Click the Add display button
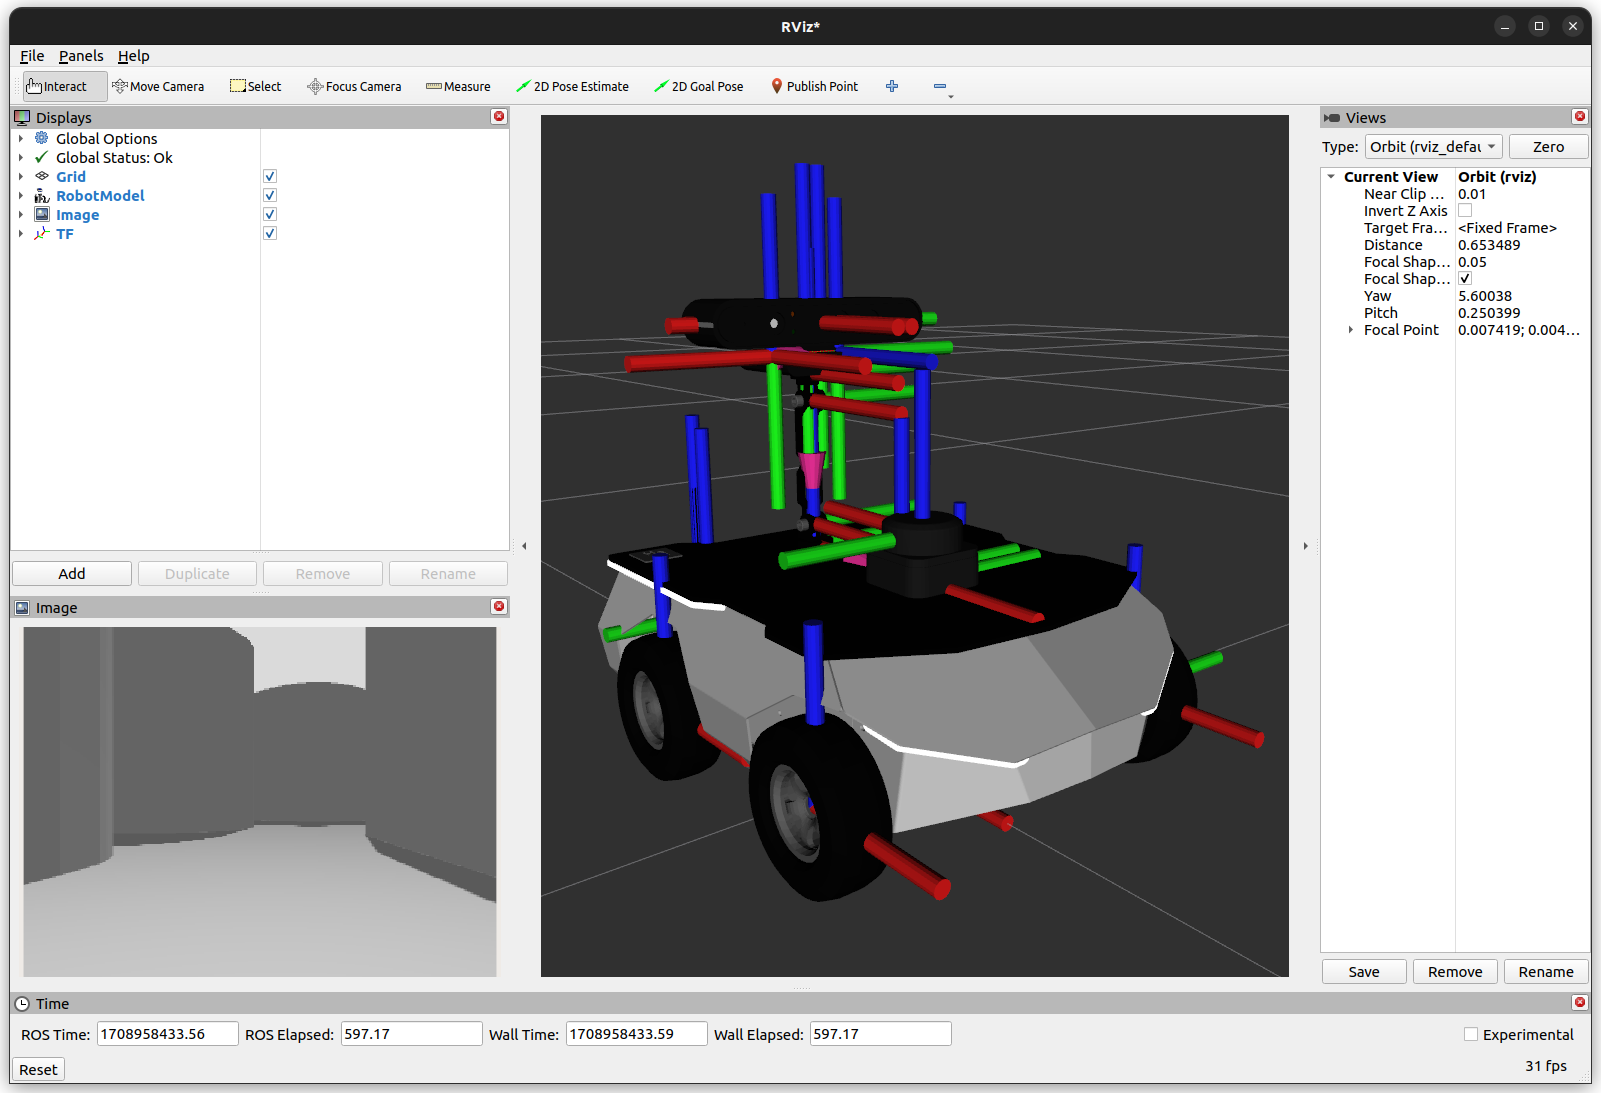This screenshot has height=1093, width=1601. pos(72,574)
